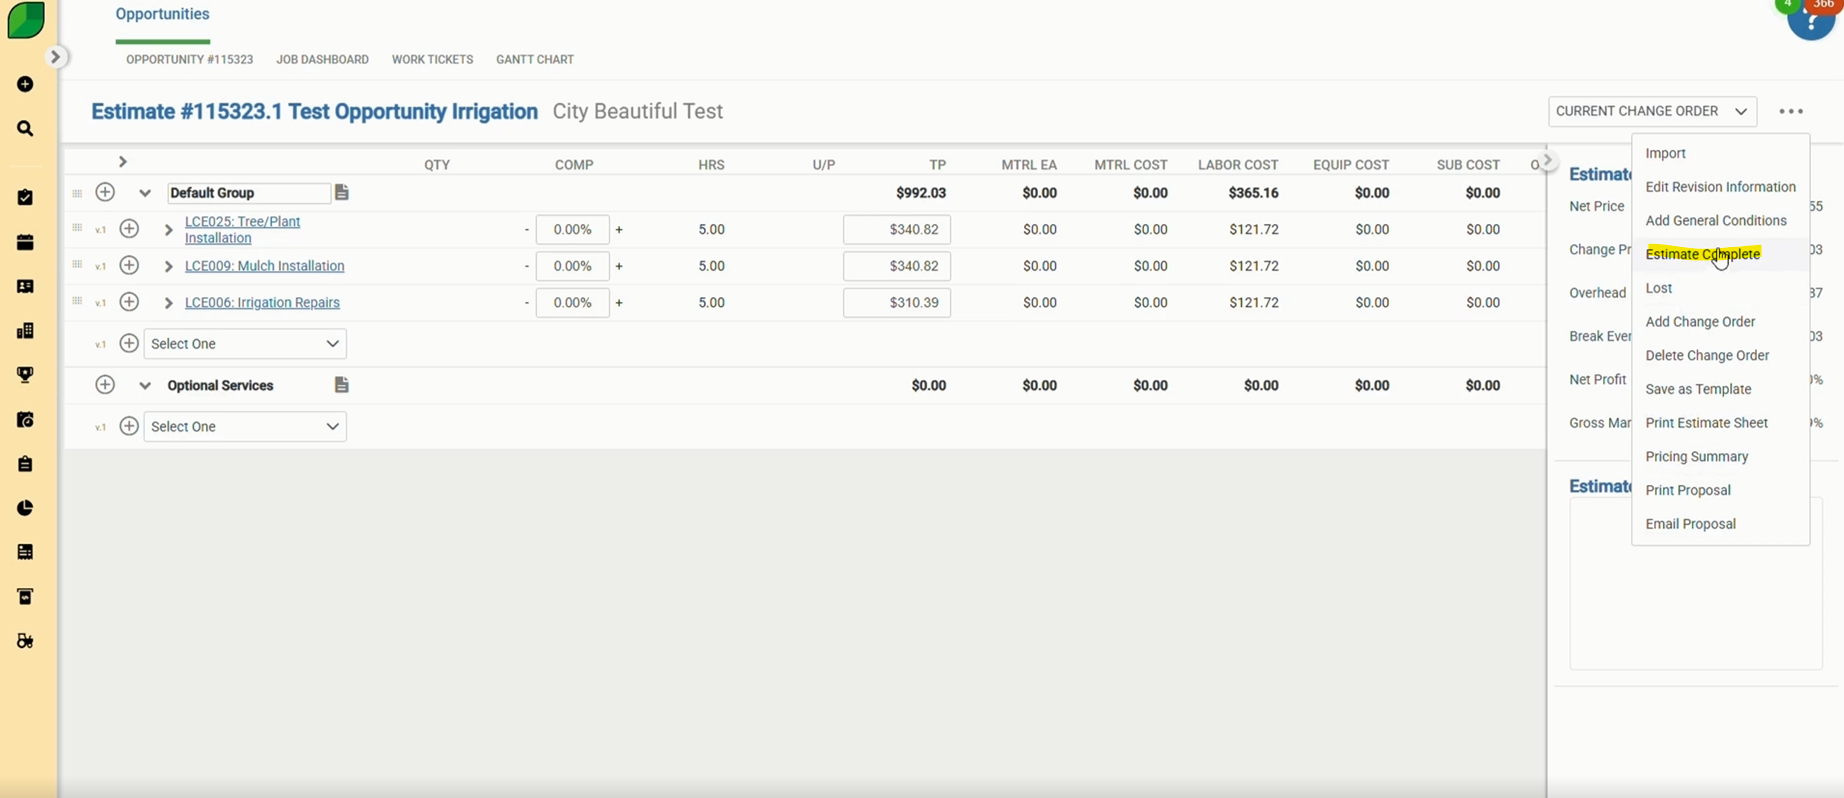Collapse the Optional Services section

[x=145, y=386]
